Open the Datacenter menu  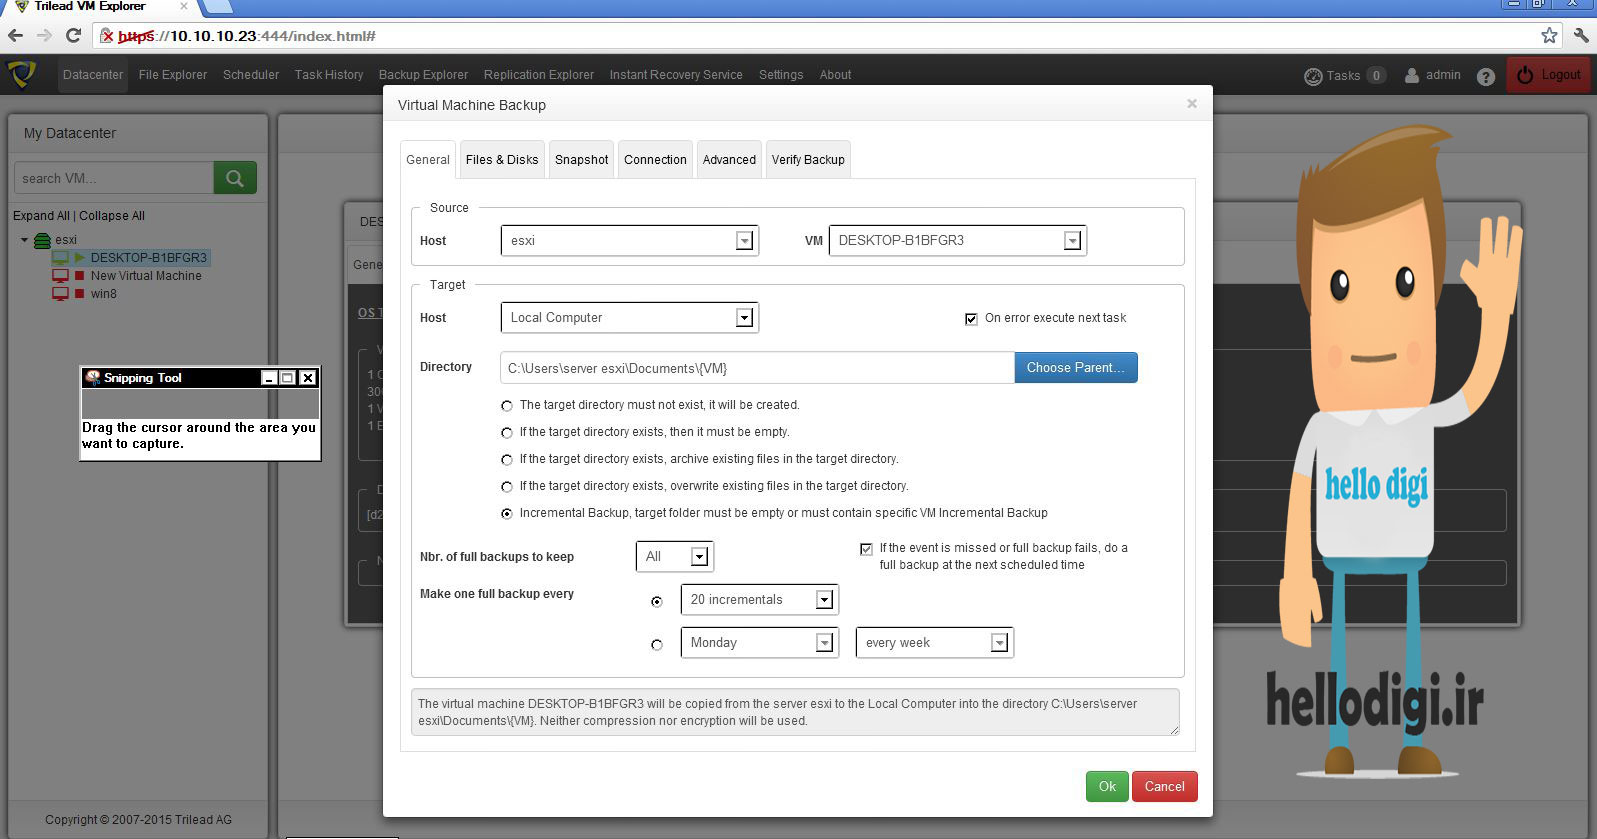pos(93,75)
